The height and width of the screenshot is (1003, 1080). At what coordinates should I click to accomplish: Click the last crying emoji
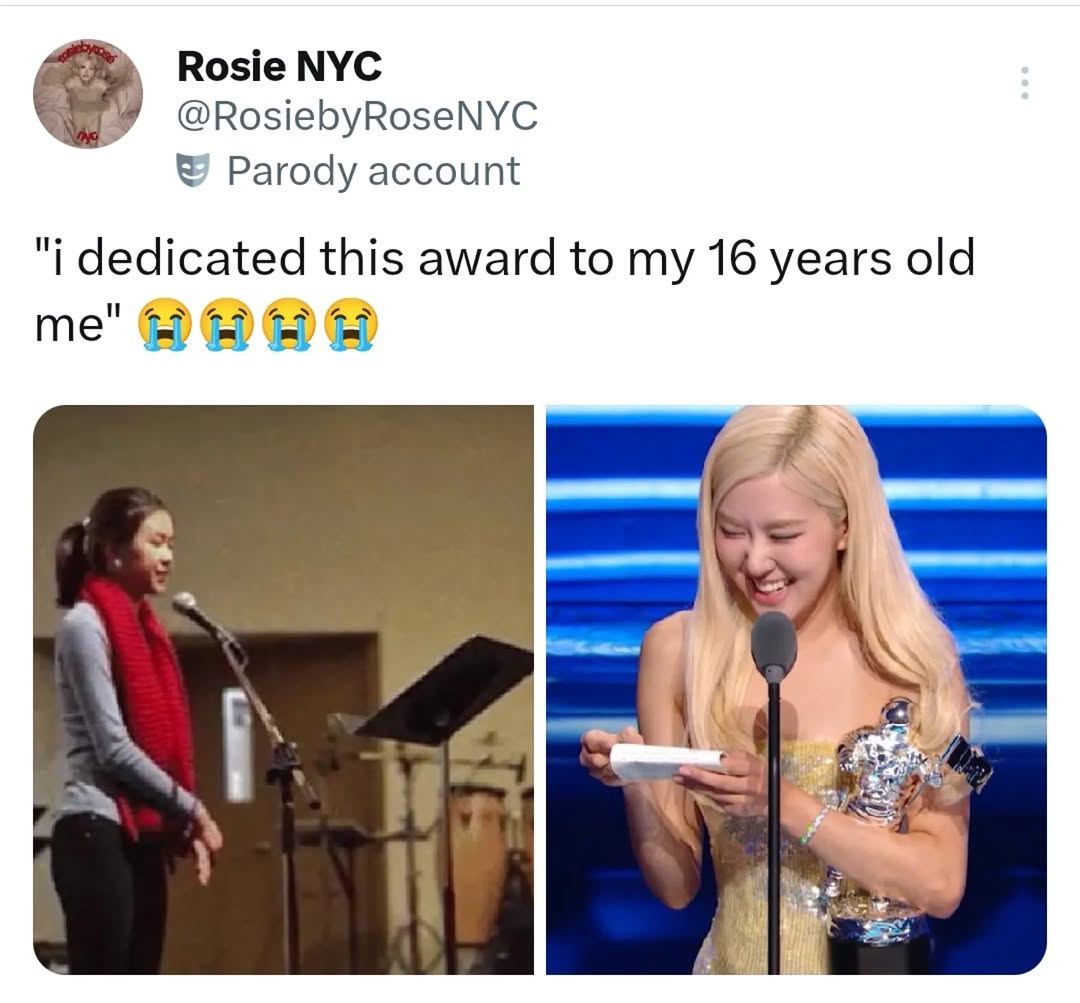353,324
